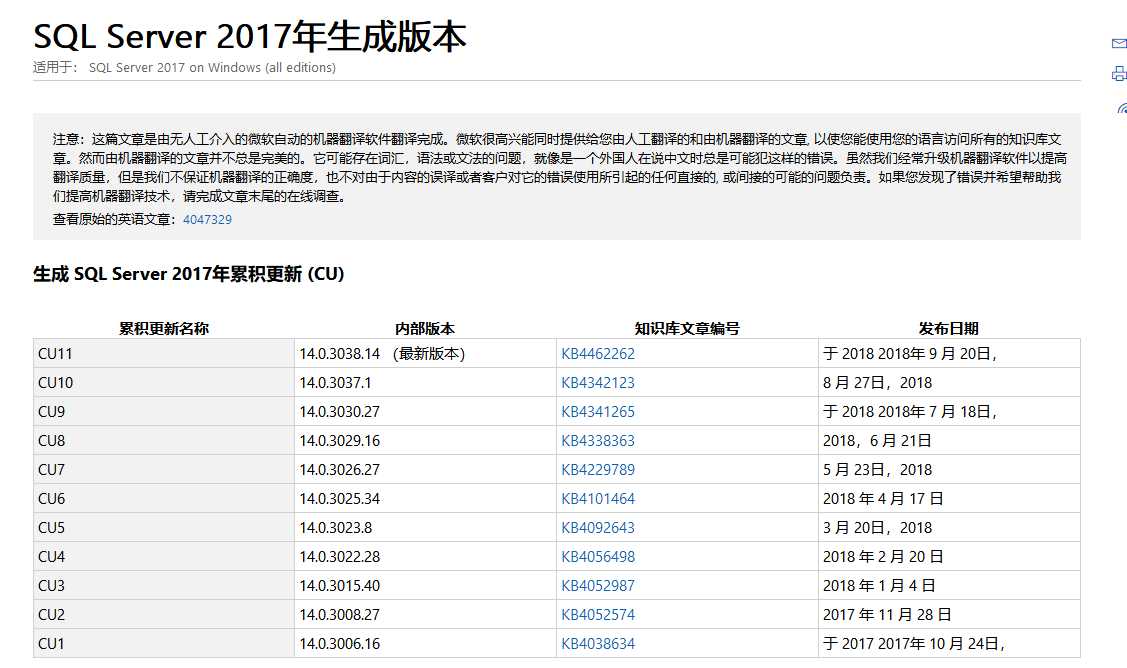Viewport: 1127px width, 668px height.
Task: Open the KB4341265 article link
Action: coord(597,412)
